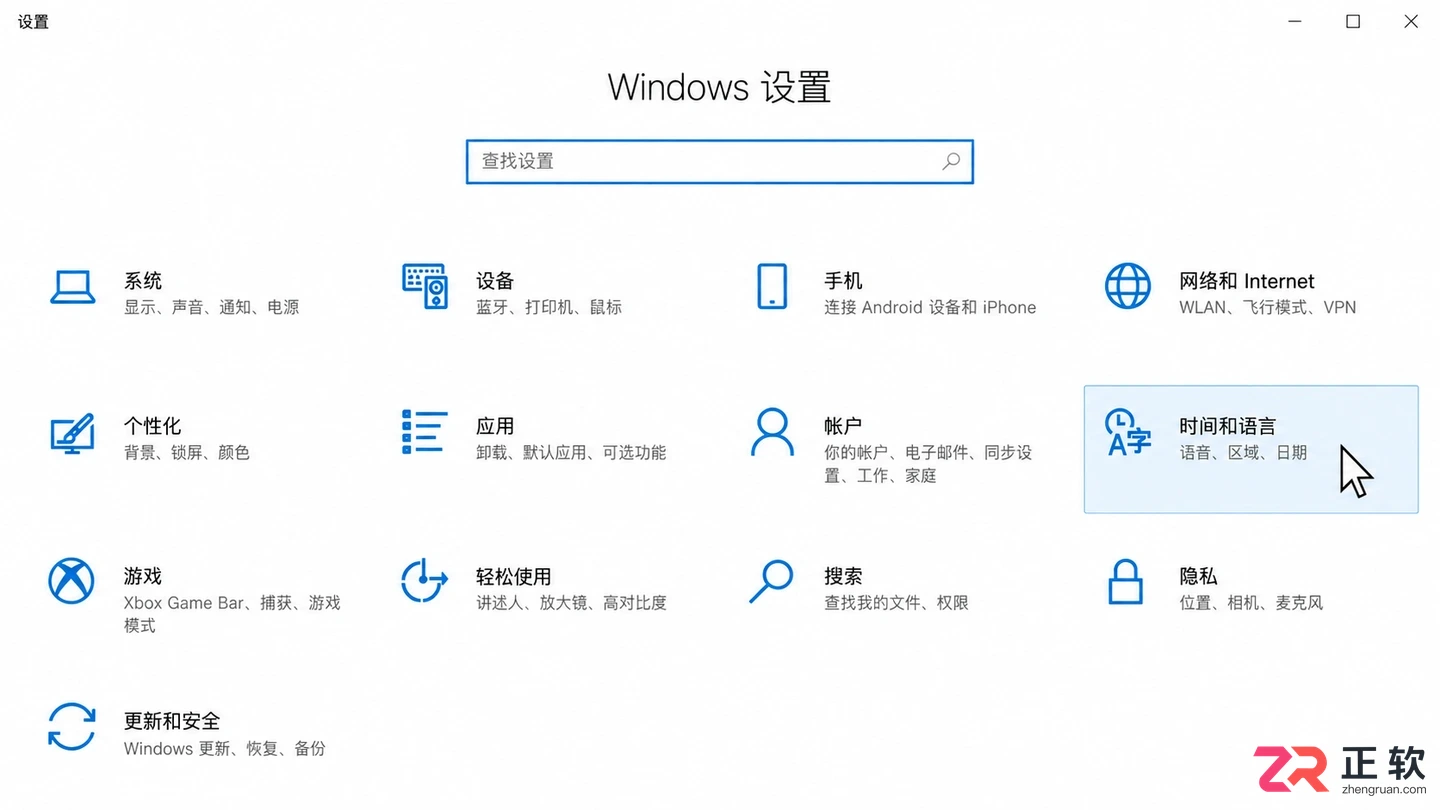1440x810 pixels.
Task: Open the 系统 settings title
Action: 143,281
